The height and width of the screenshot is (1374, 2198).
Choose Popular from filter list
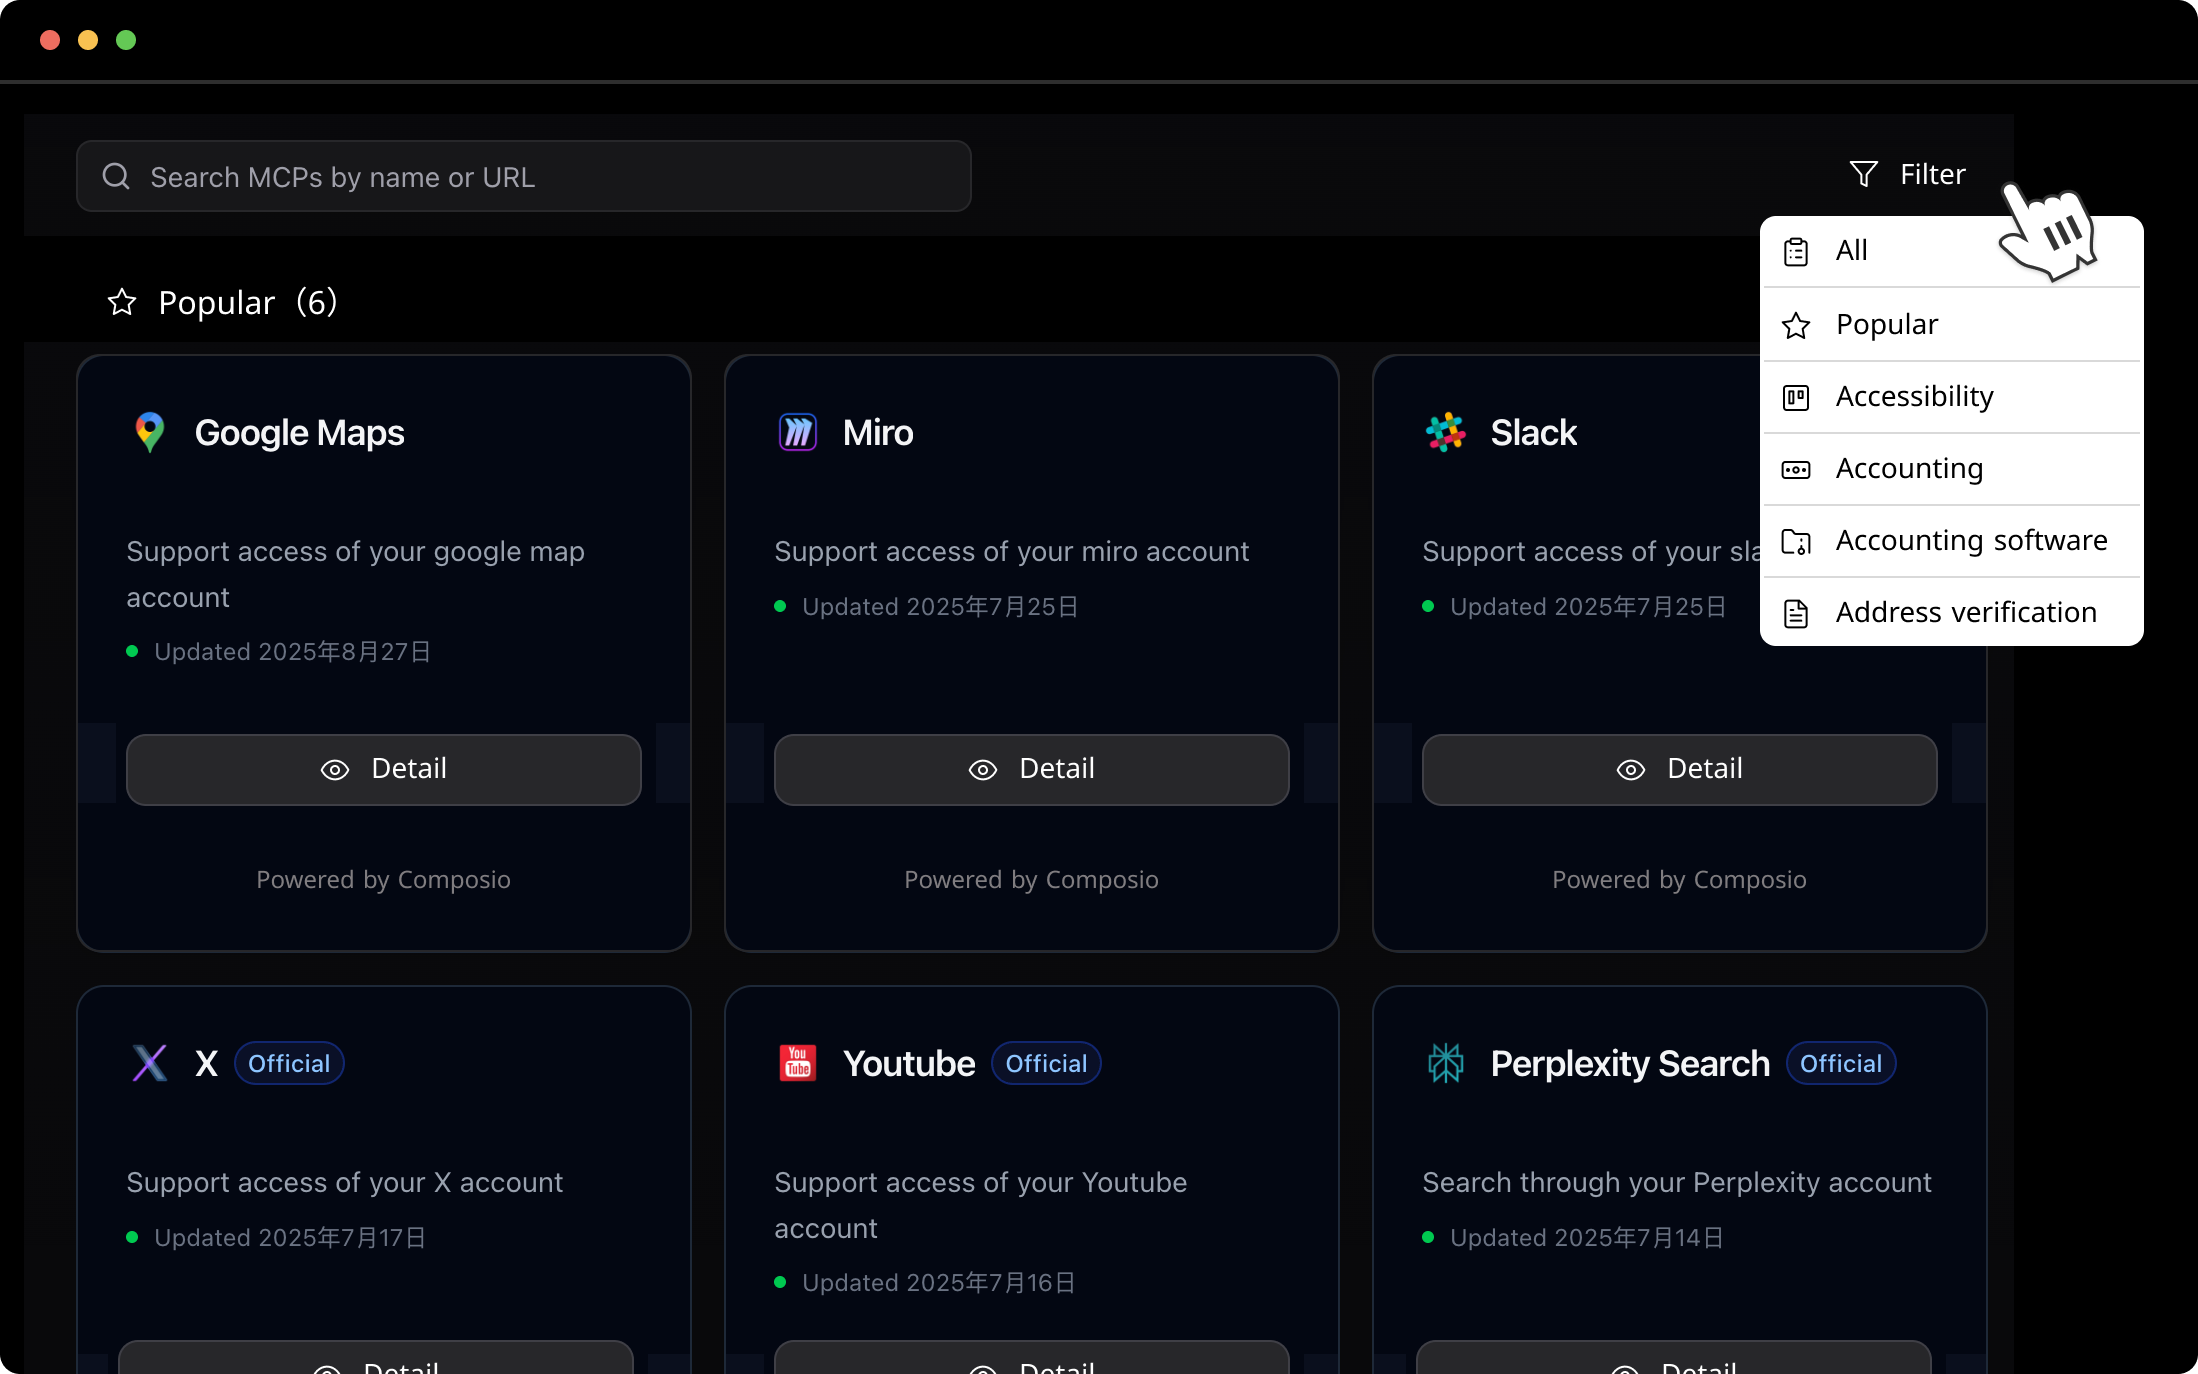click(x=1887, y=325)
